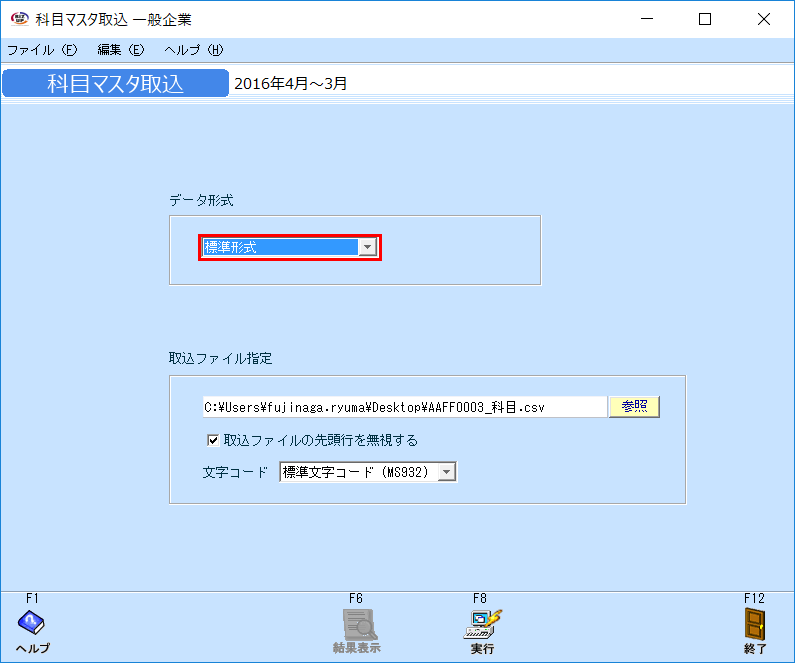Click the 2016年4月～3月 period text
Screen dimensions: 795x663
(291, 84)
